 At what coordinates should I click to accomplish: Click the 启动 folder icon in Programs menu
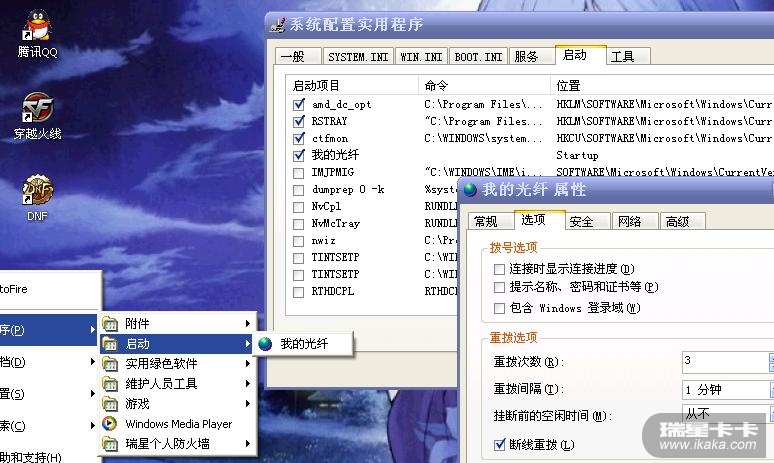click(x=110, y=344)
